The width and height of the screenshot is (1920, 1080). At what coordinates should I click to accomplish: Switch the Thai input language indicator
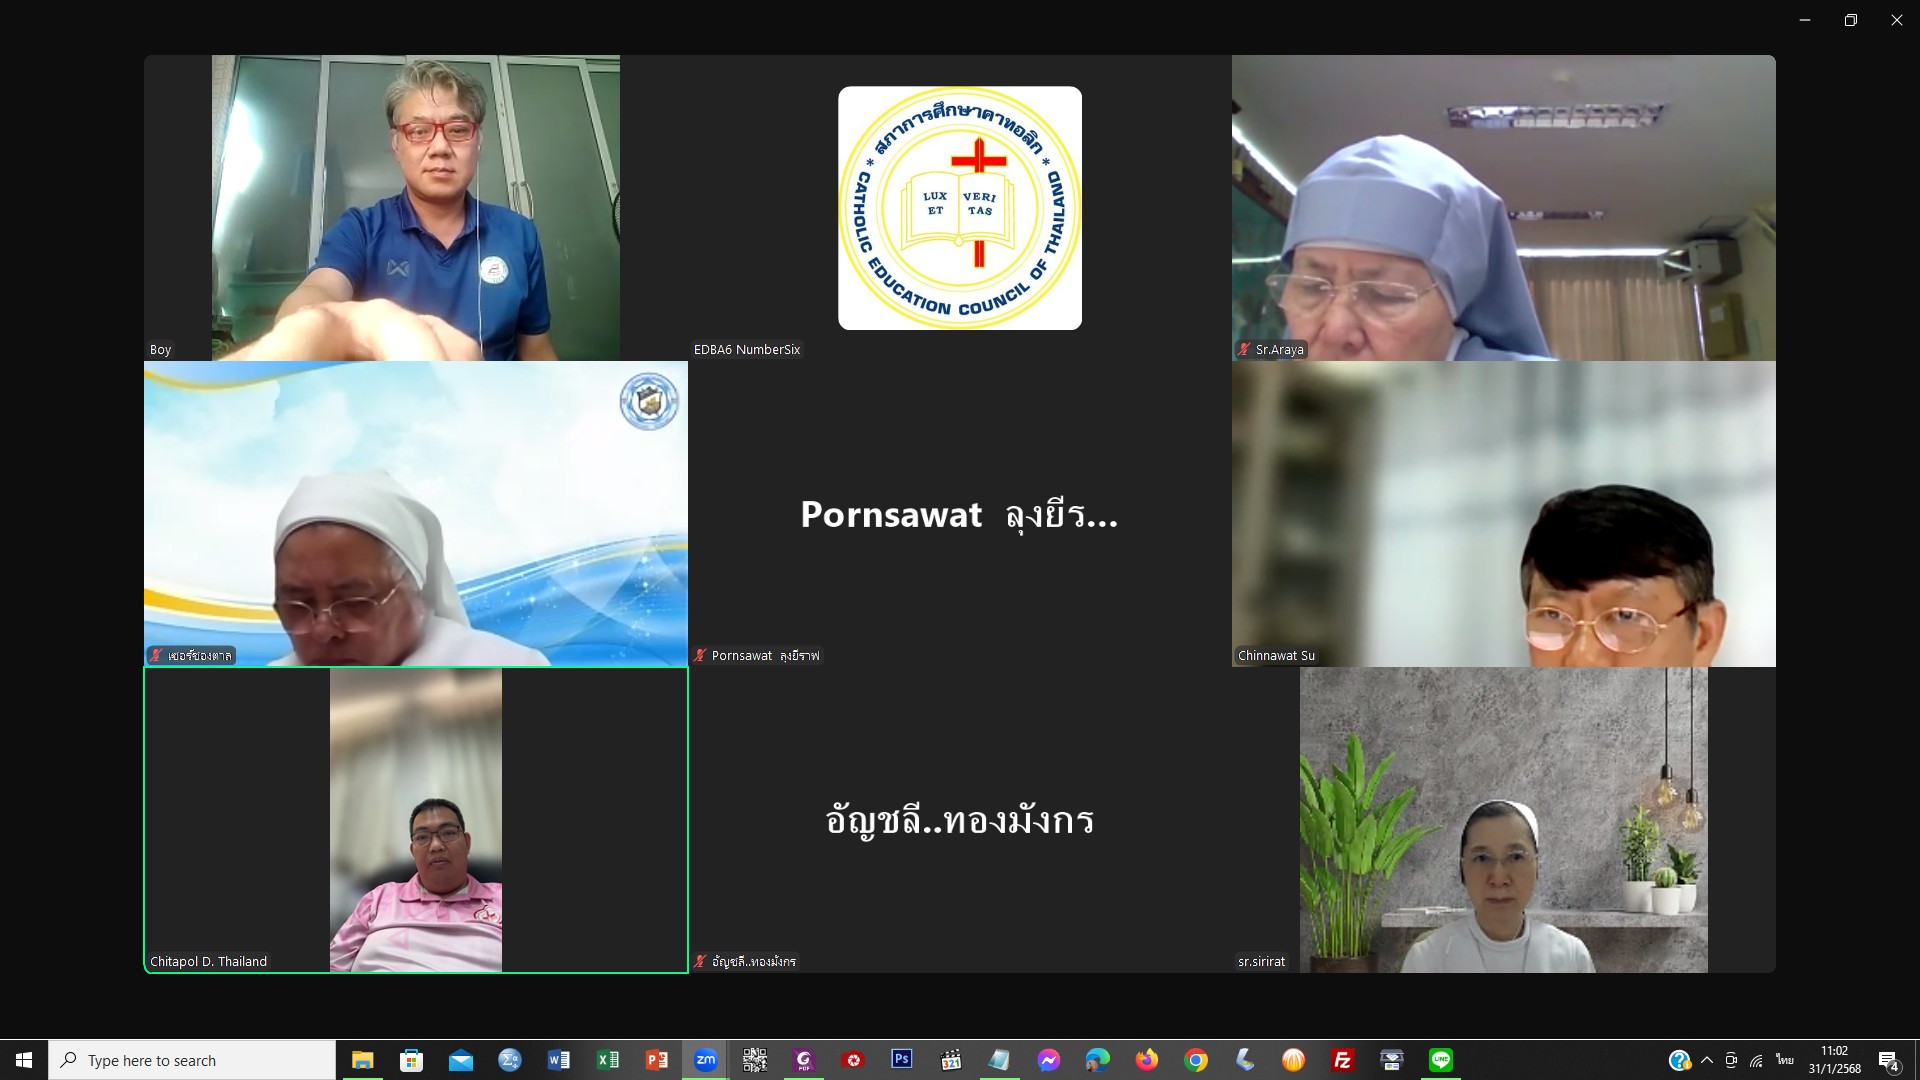click(1785, 1060)
